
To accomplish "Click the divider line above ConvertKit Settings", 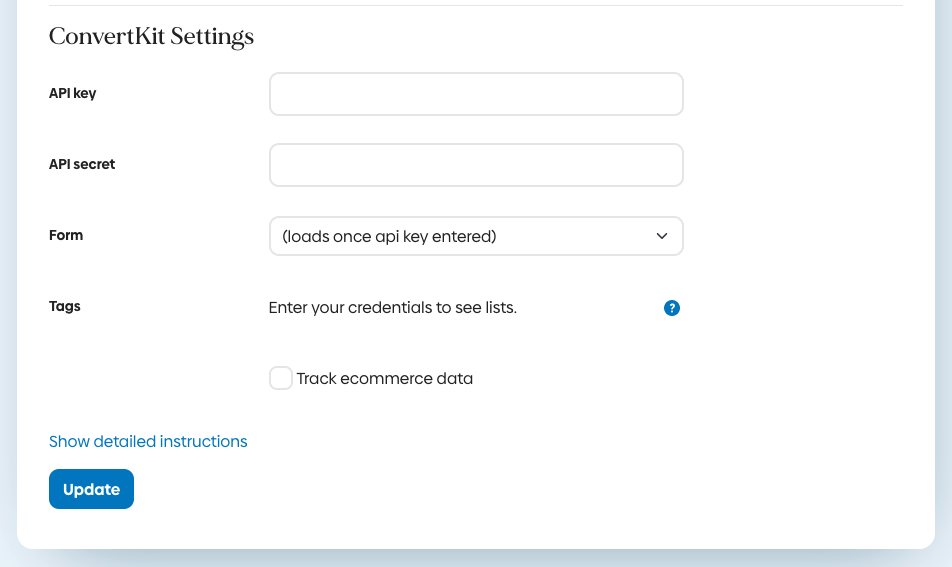I will pos(476,6).
